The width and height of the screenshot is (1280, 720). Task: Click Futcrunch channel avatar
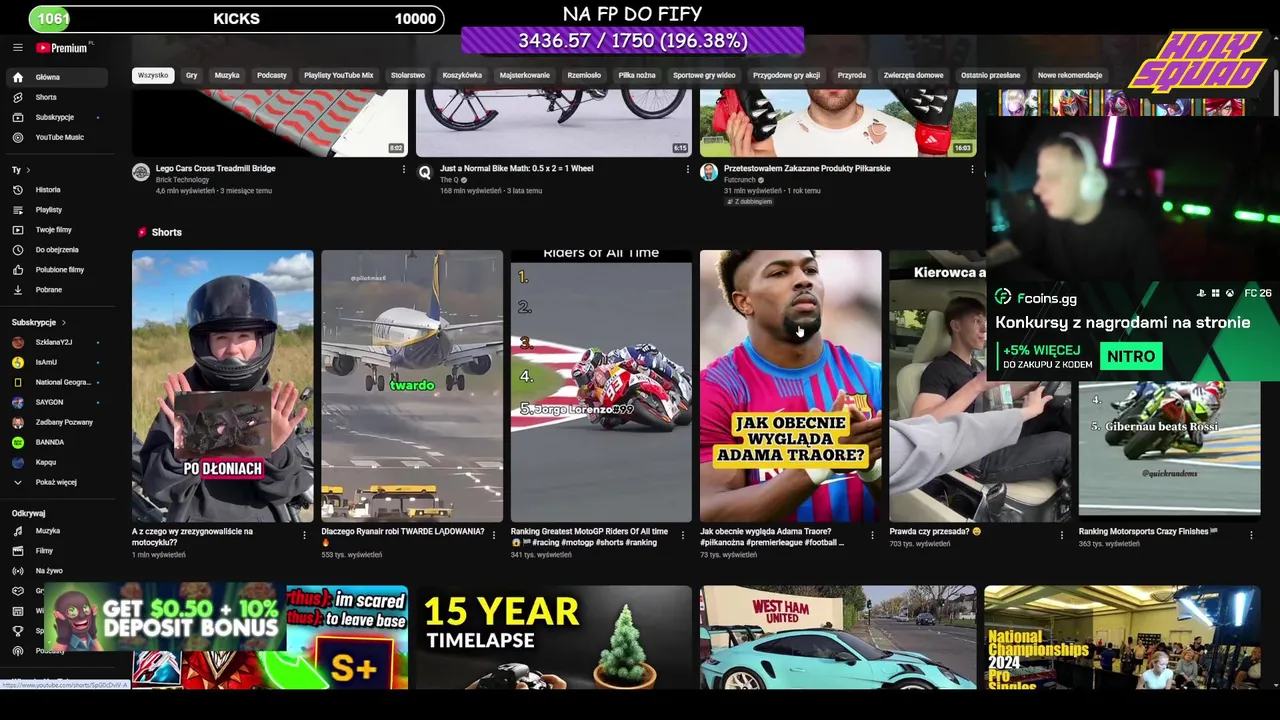tap(709, 172)
